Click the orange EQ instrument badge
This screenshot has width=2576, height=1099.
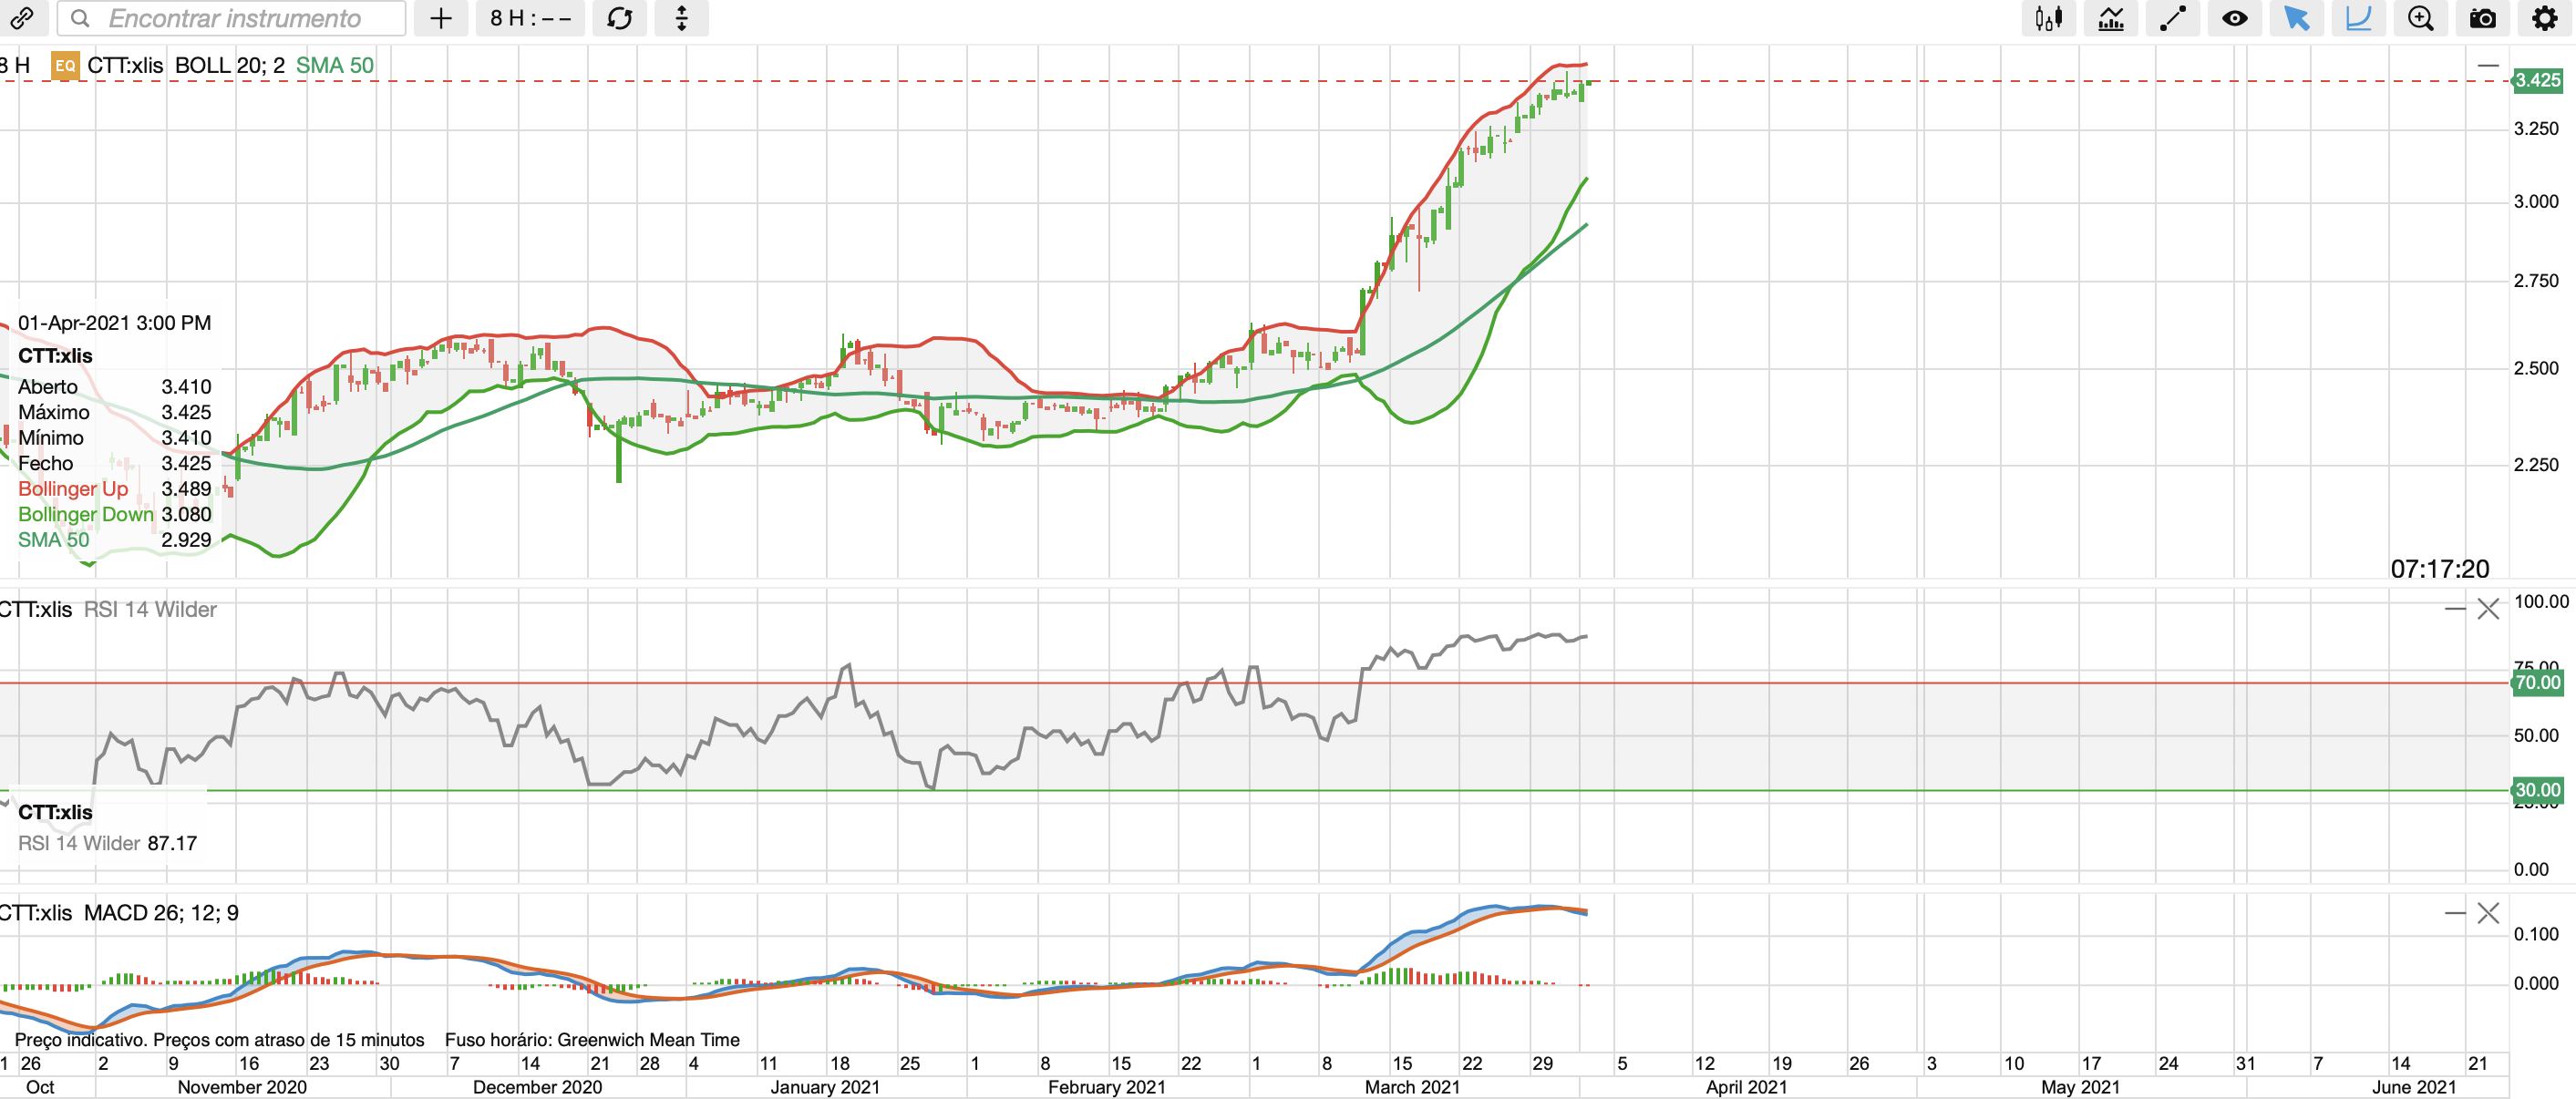(x=65, y=66)
